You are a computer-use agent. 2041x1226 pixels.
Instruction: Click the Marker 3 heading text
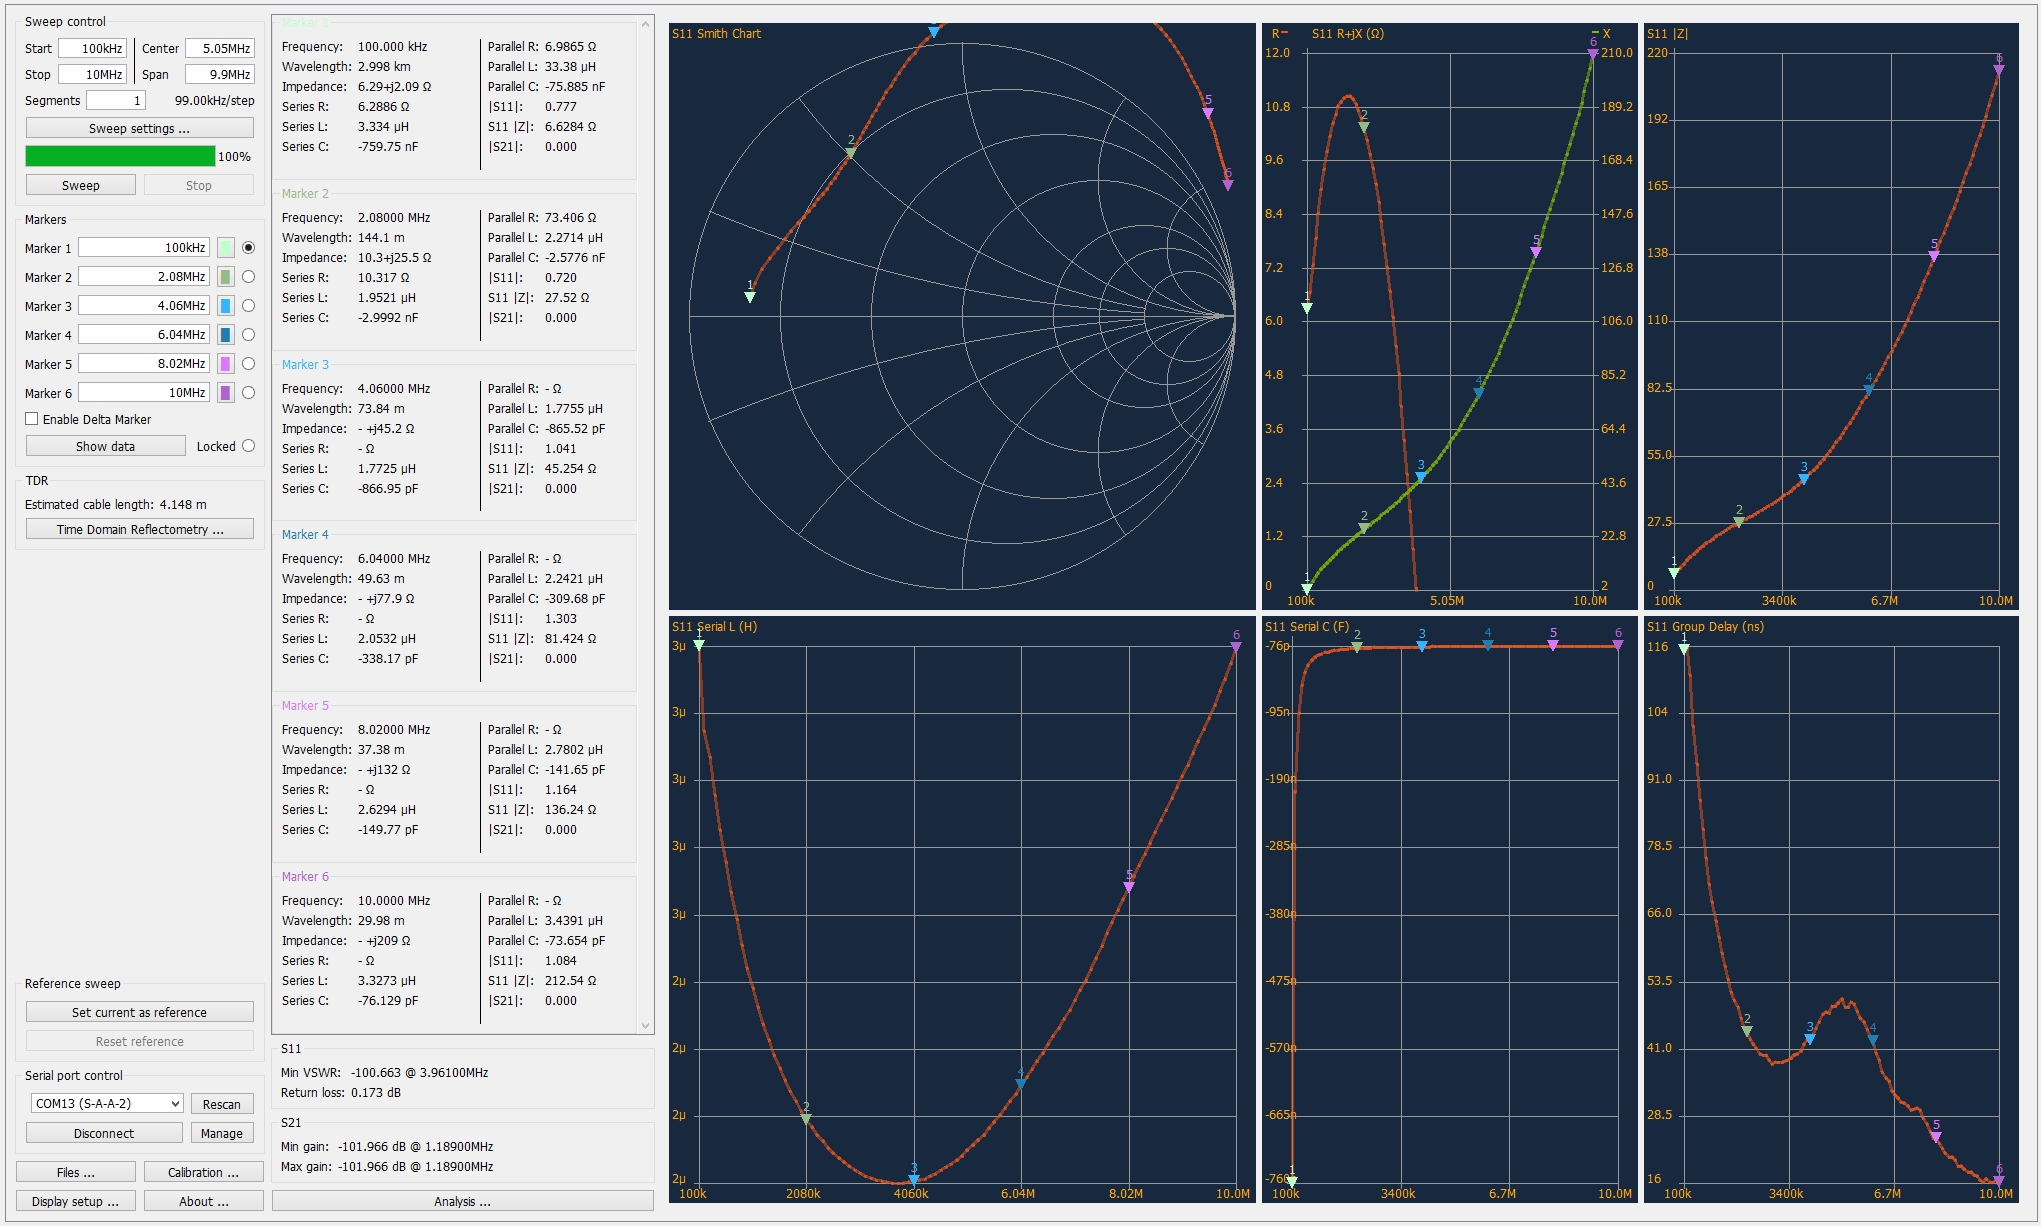305,364
